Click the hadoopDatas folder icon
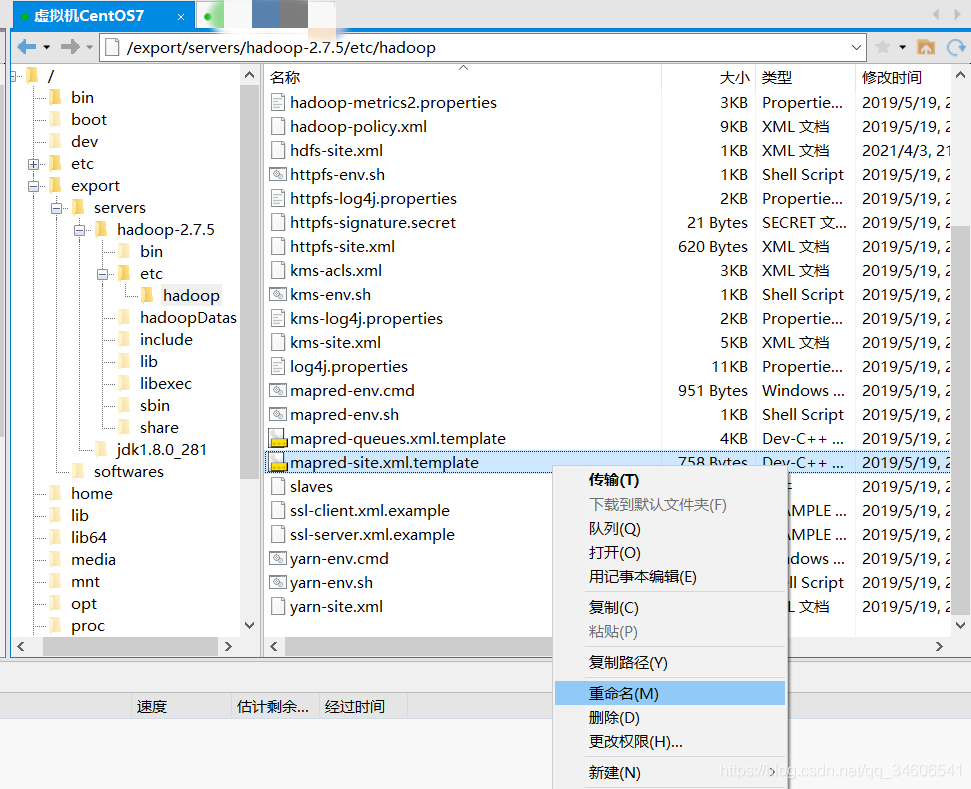 (124, 318)
